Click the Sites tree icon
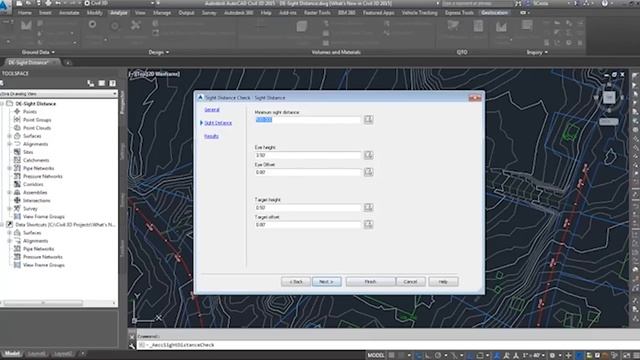 17,152
